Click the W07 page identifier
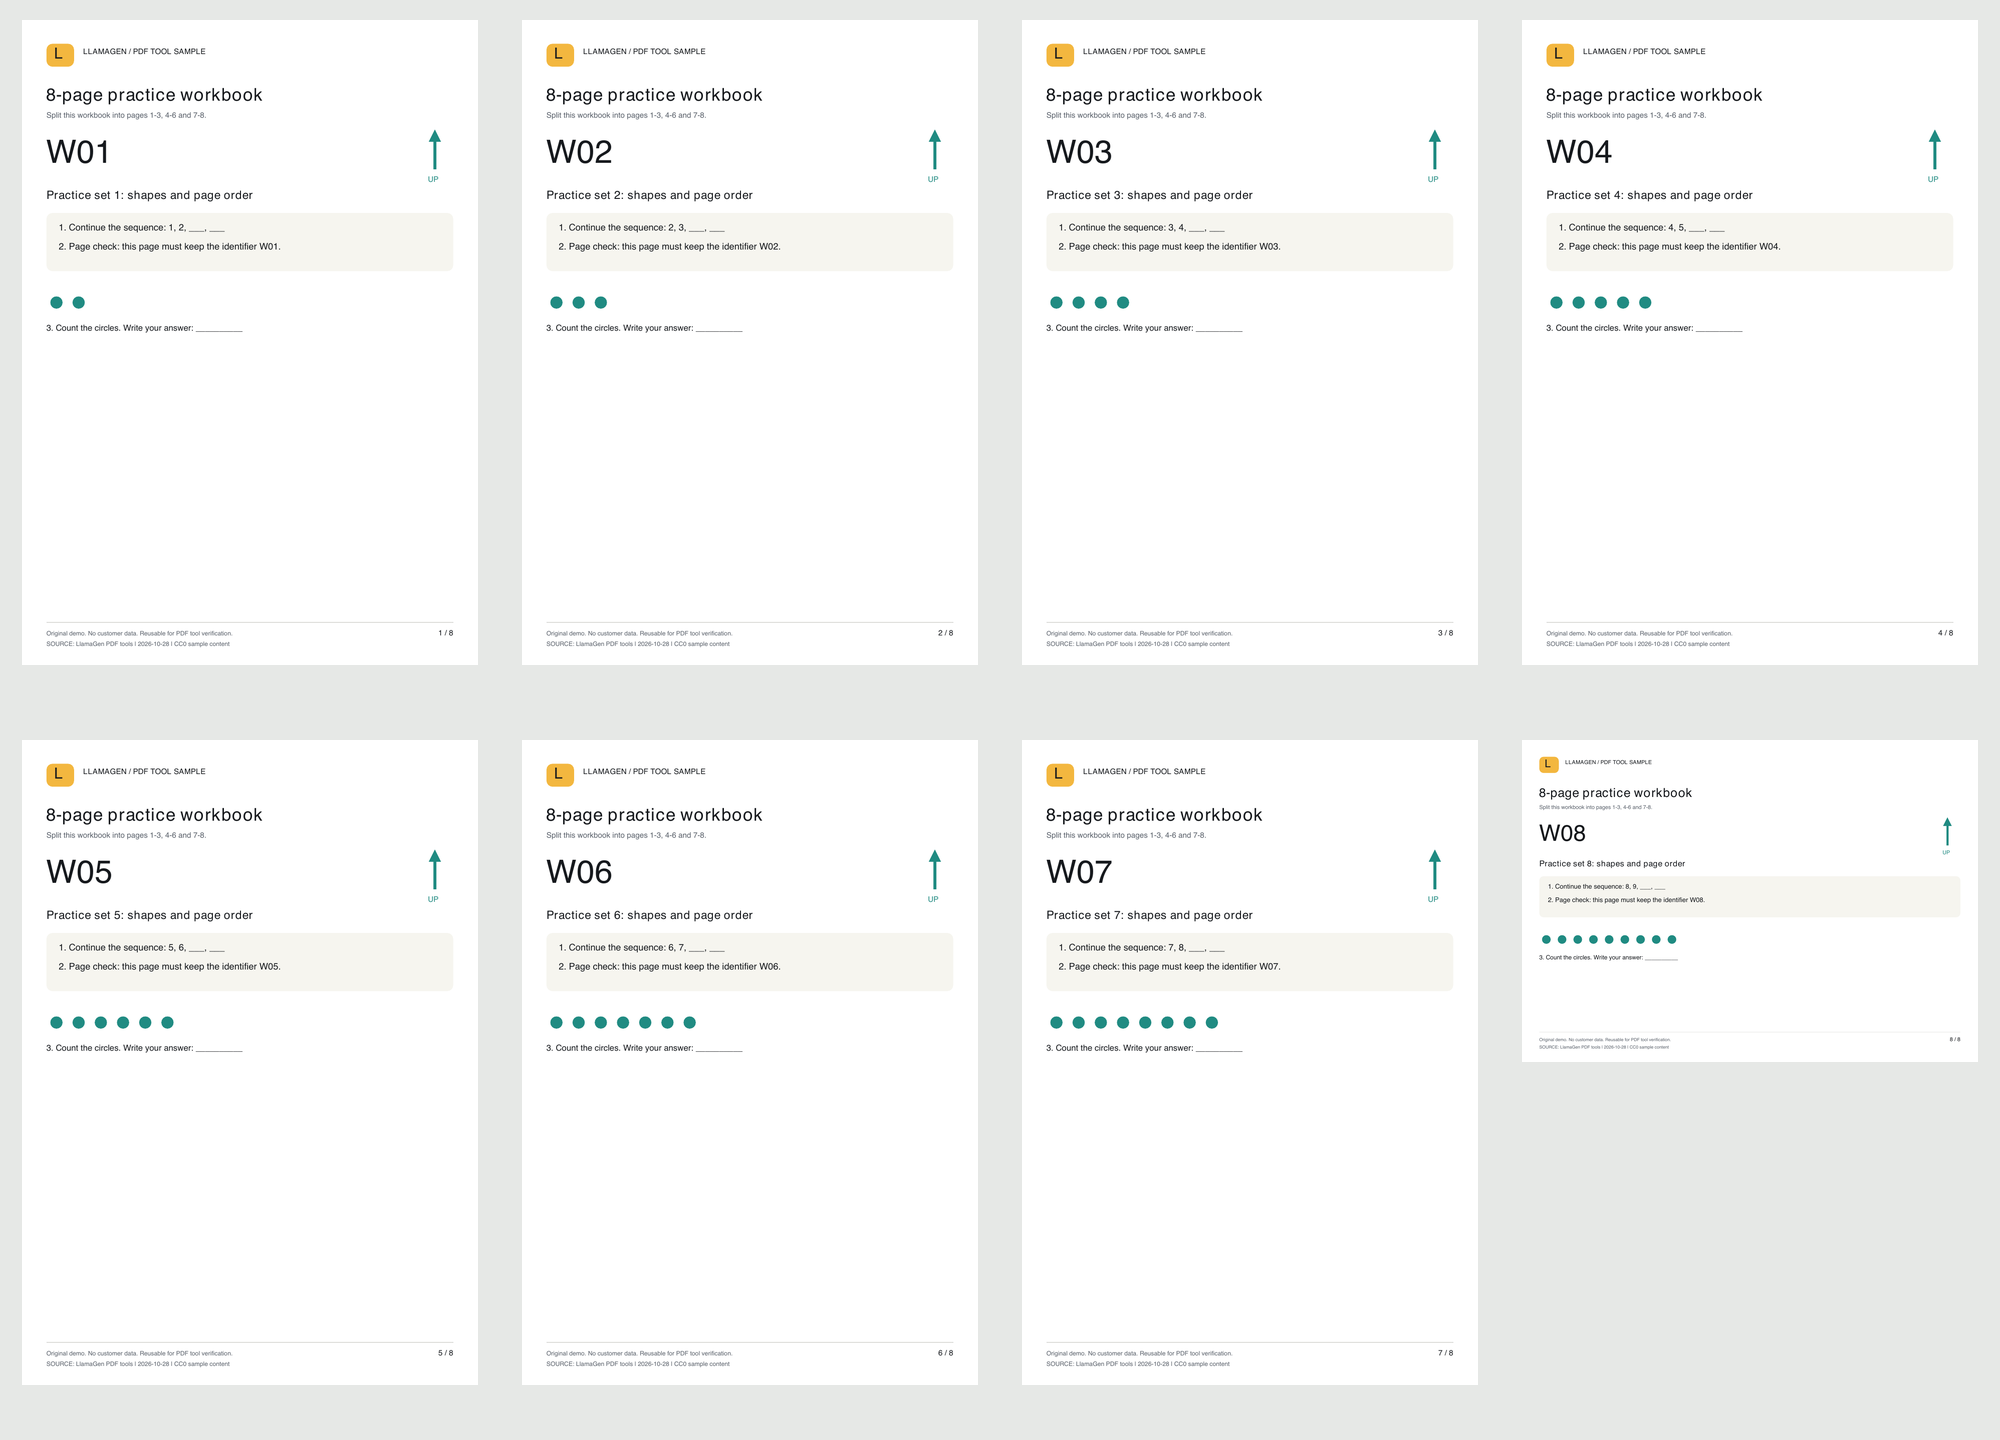Screen dimensions: 2000x1440 tap(1079, 872)
